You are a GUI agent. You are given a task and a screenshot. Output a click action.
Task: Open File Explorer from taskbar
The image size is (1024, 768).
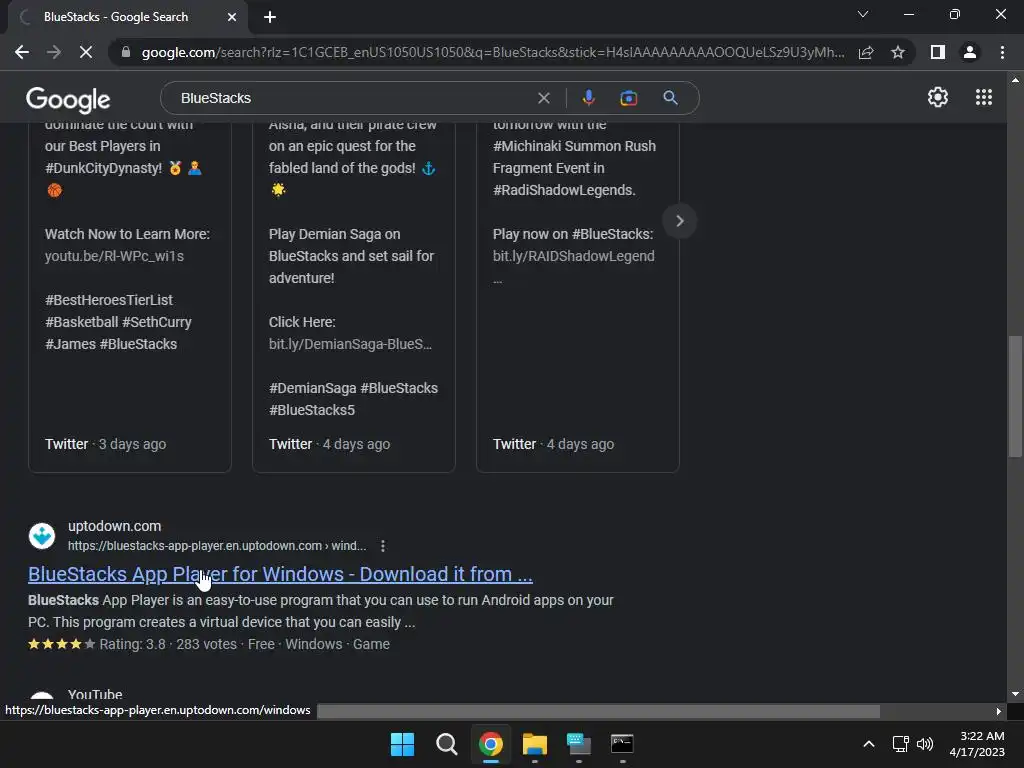534,744
